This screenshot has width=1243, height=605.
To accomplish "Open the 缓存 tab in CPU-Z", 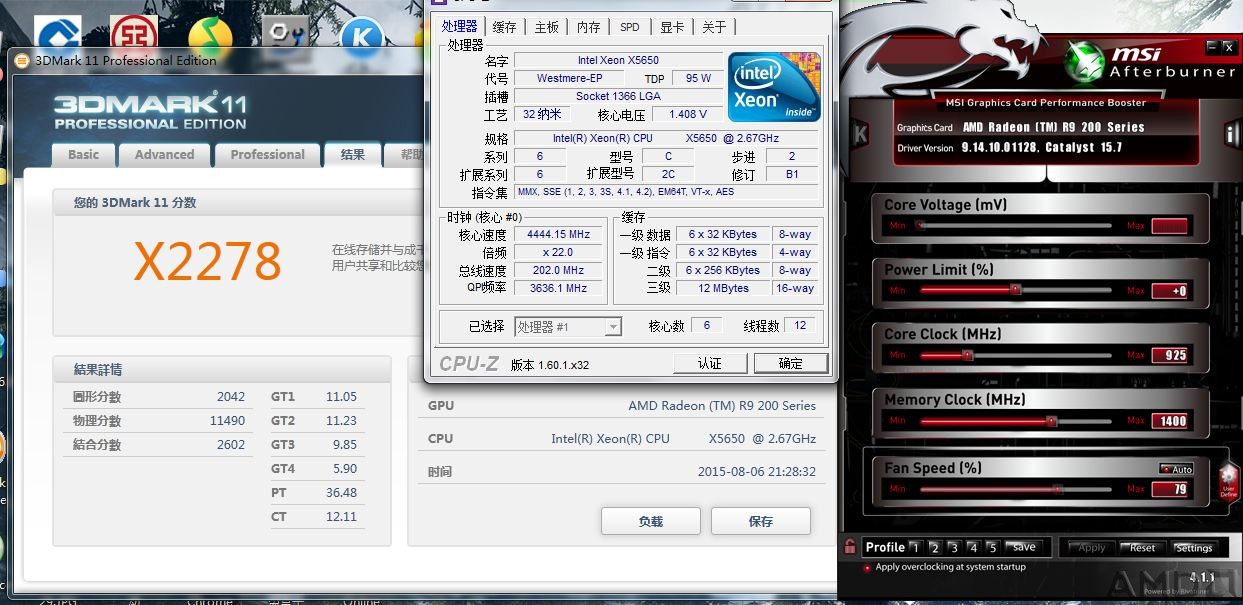I will click(x=505, y=27).
